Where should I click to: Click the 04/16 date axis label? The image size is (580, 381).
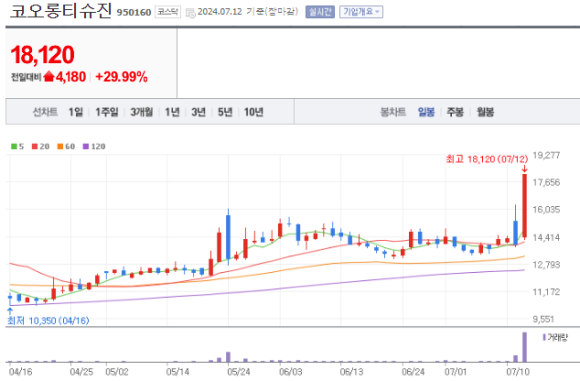20,371
